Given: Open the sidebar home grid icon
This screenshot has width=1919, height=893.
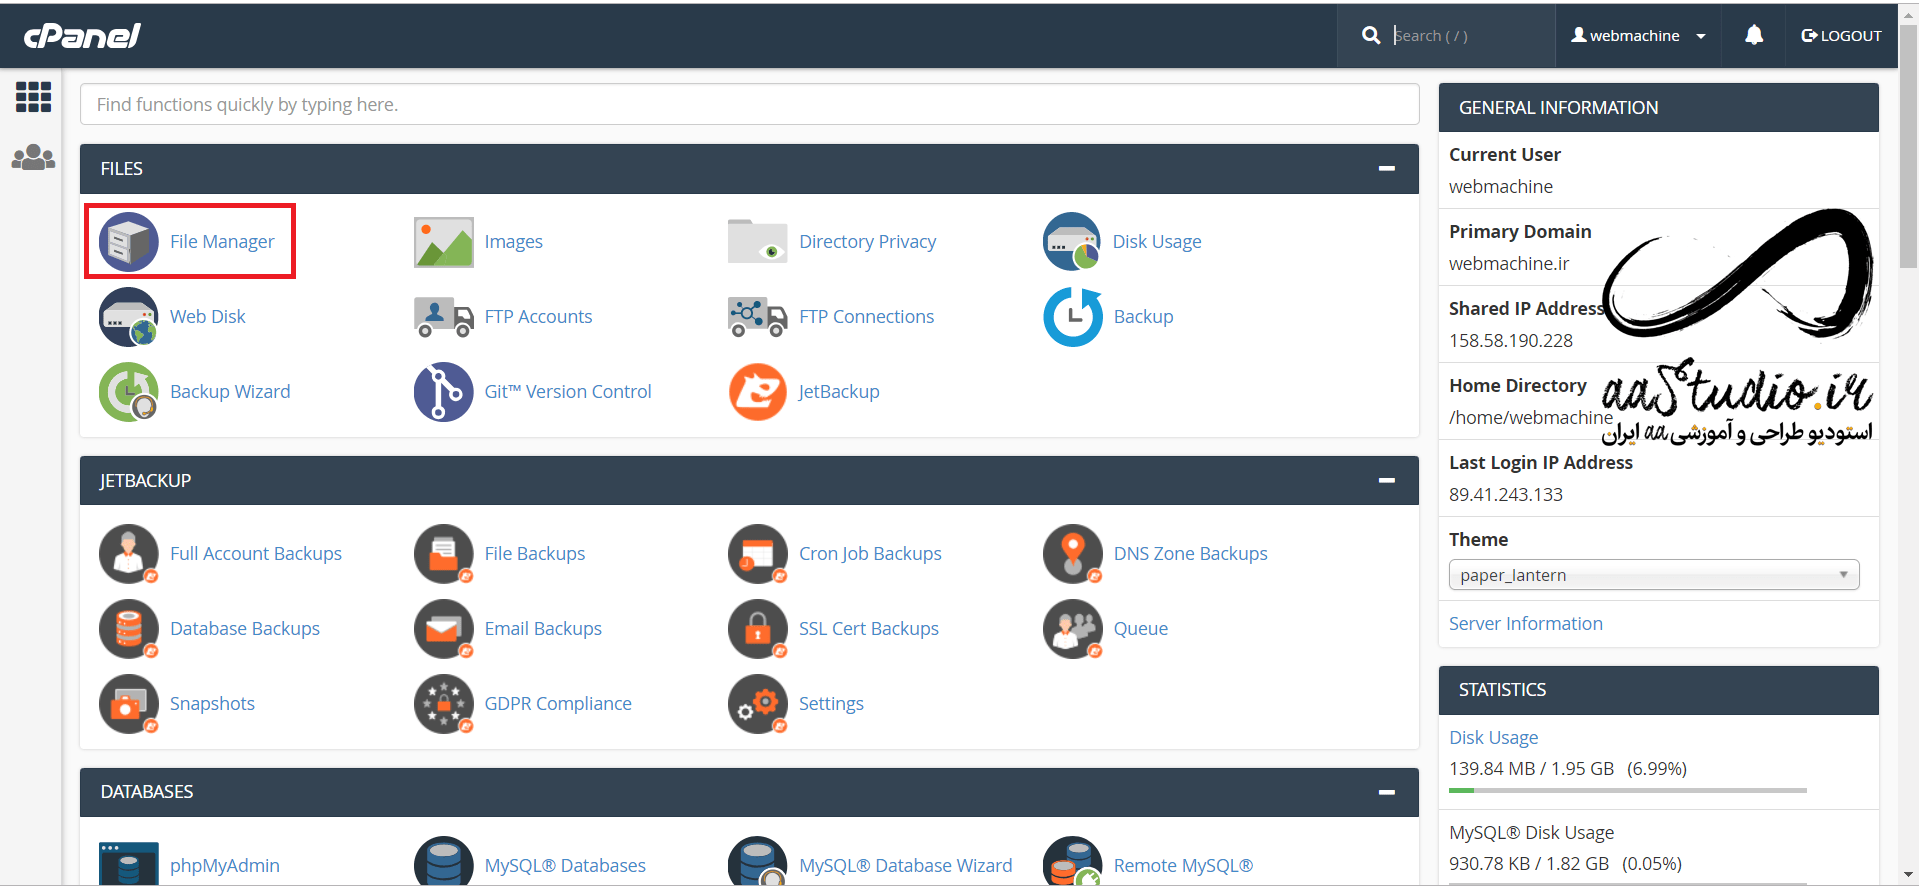Looking at the screenshot, I should pyautogui.click(x=33, y=97).
